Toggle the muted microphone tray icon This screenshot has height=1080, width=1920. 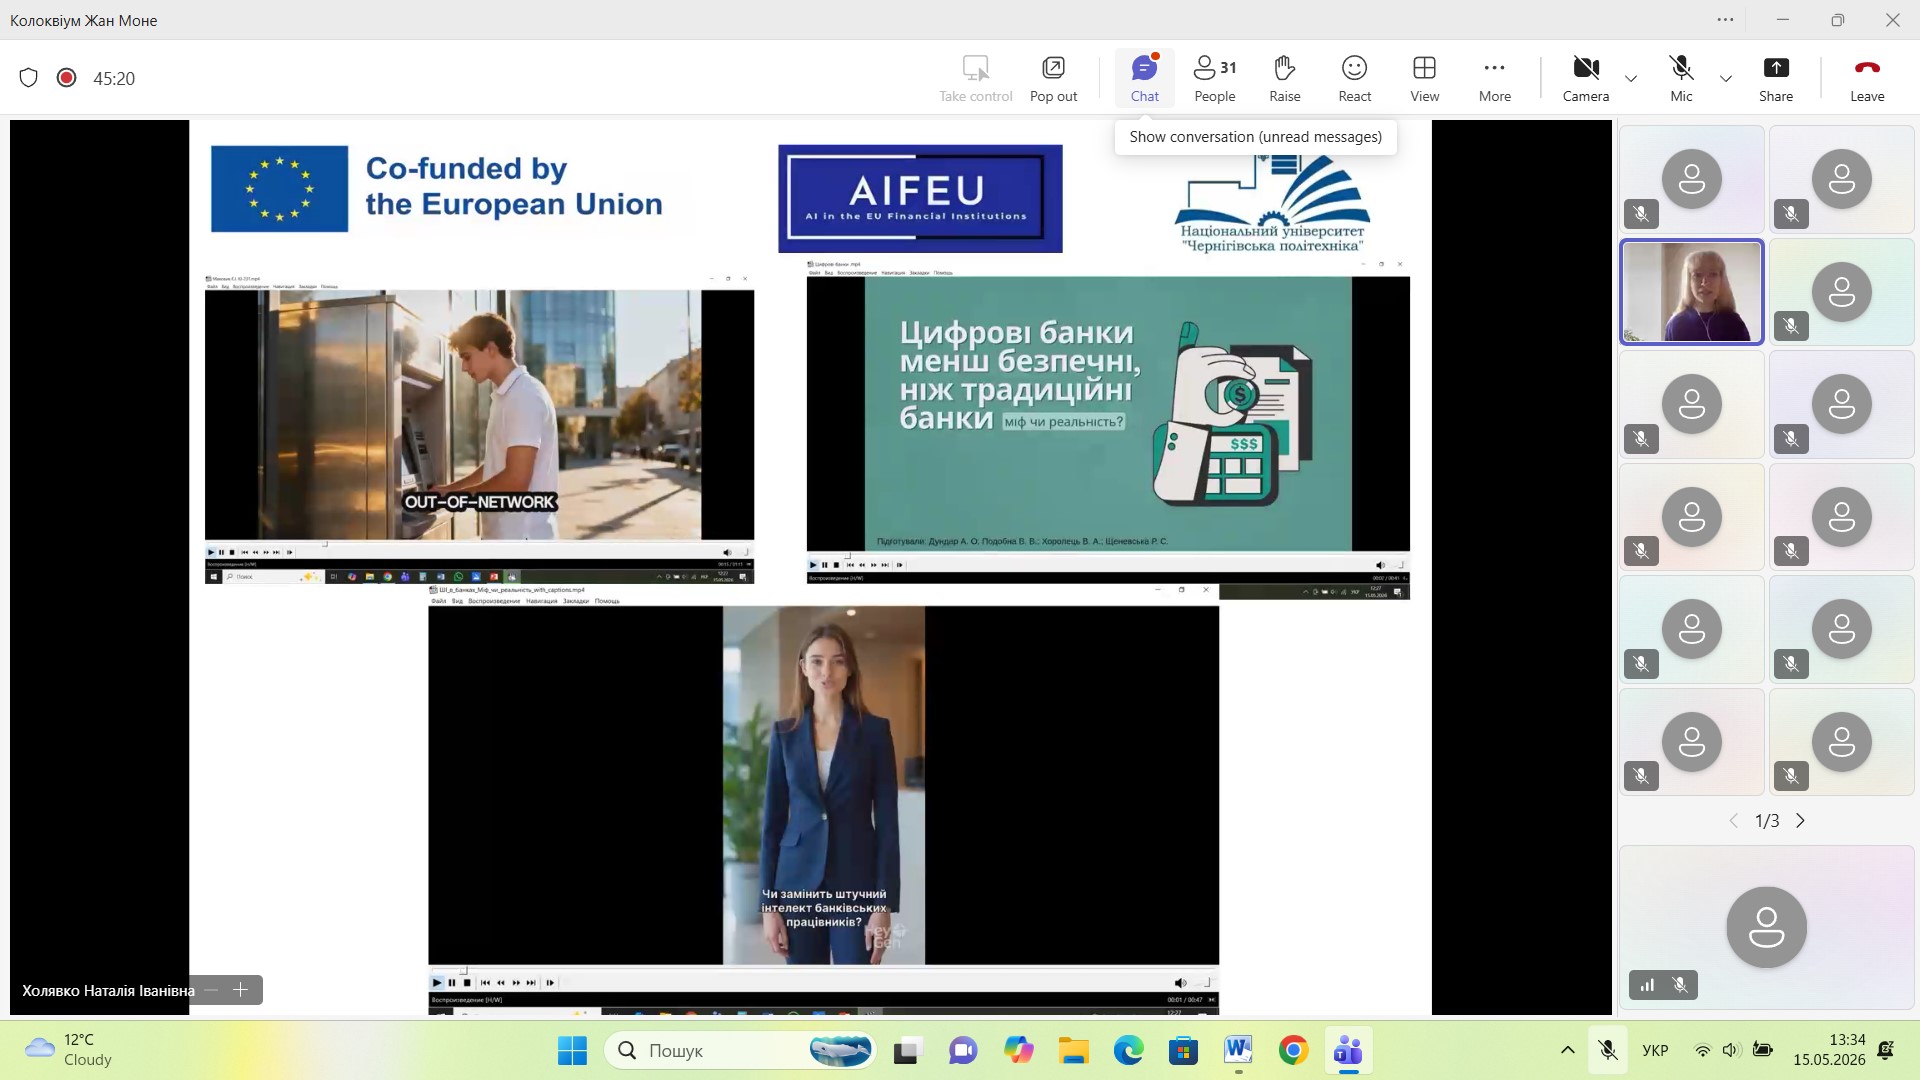[1608, 1050]
